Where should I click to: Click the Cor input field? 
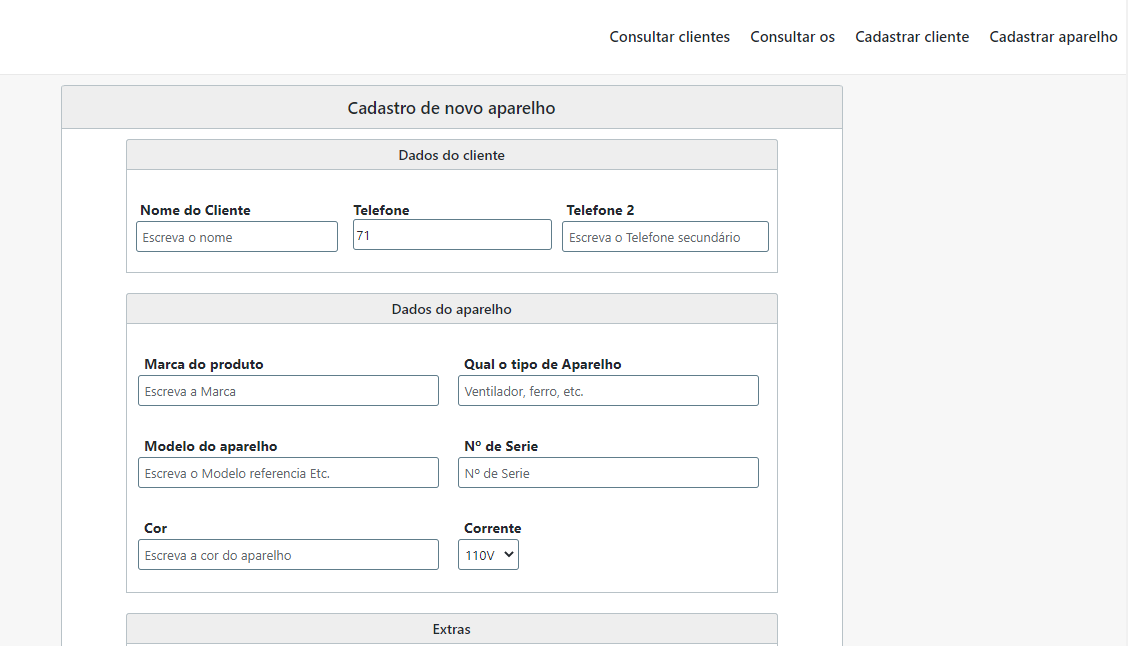click(288, 555)
